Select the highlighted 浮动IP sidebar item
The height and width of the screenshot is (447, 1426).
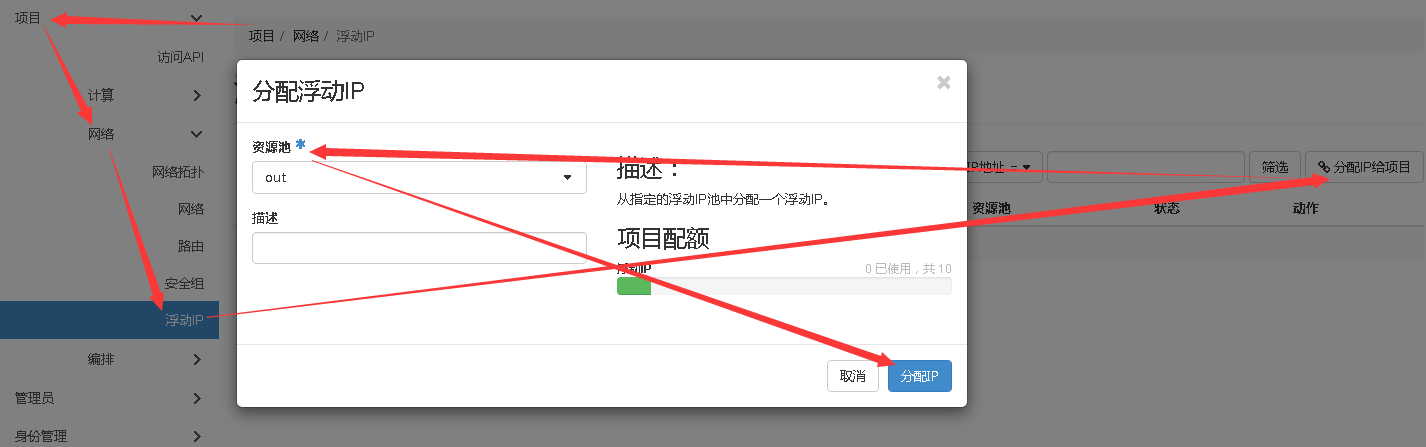pyautogui.click(x=109, y=320)
